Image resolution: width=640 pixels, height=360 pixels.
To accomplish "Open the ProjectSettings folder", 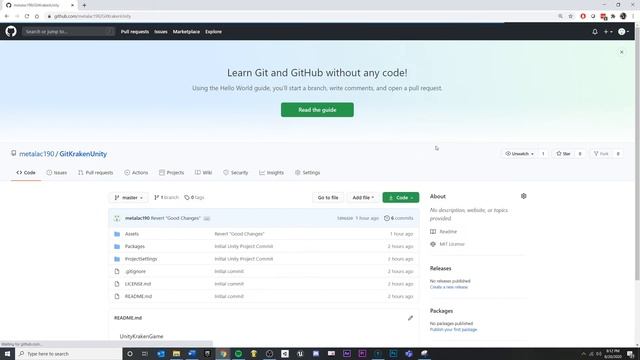I will click(141, 259).
